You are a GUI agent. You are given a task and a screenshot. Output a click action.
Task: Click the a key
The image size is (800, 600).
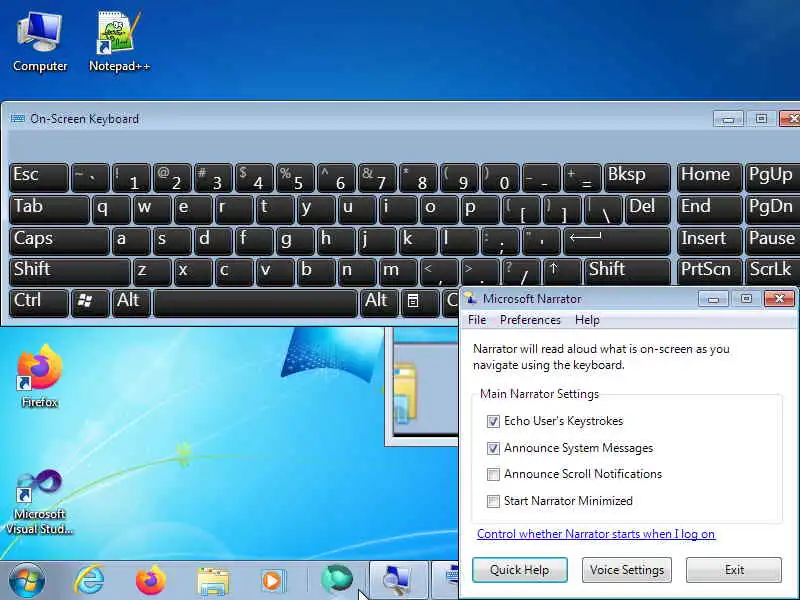pos(131,241)
